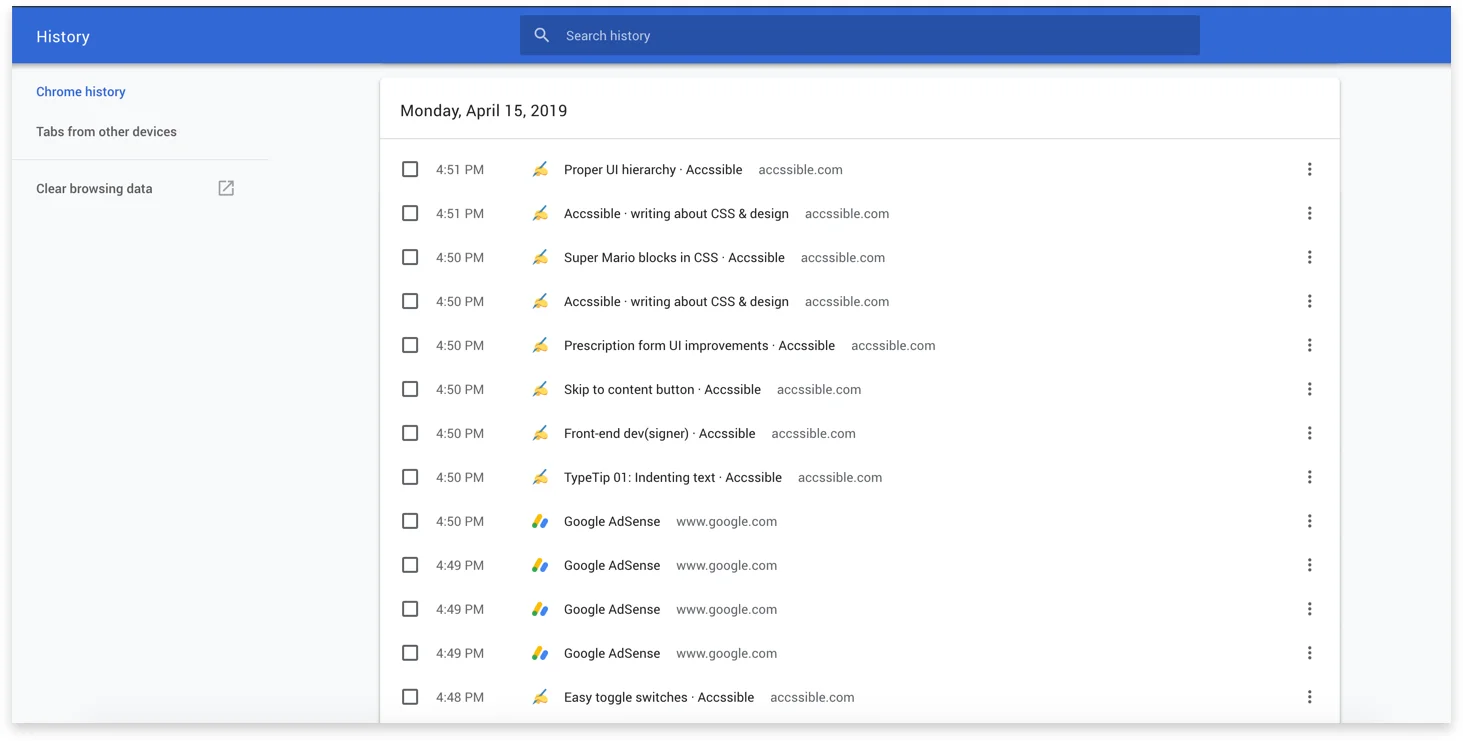Viewport: 1463px width, 741px height.
Task: Open more actions for TypeTip 01: Indenting text
Action: coord(1310,477)
